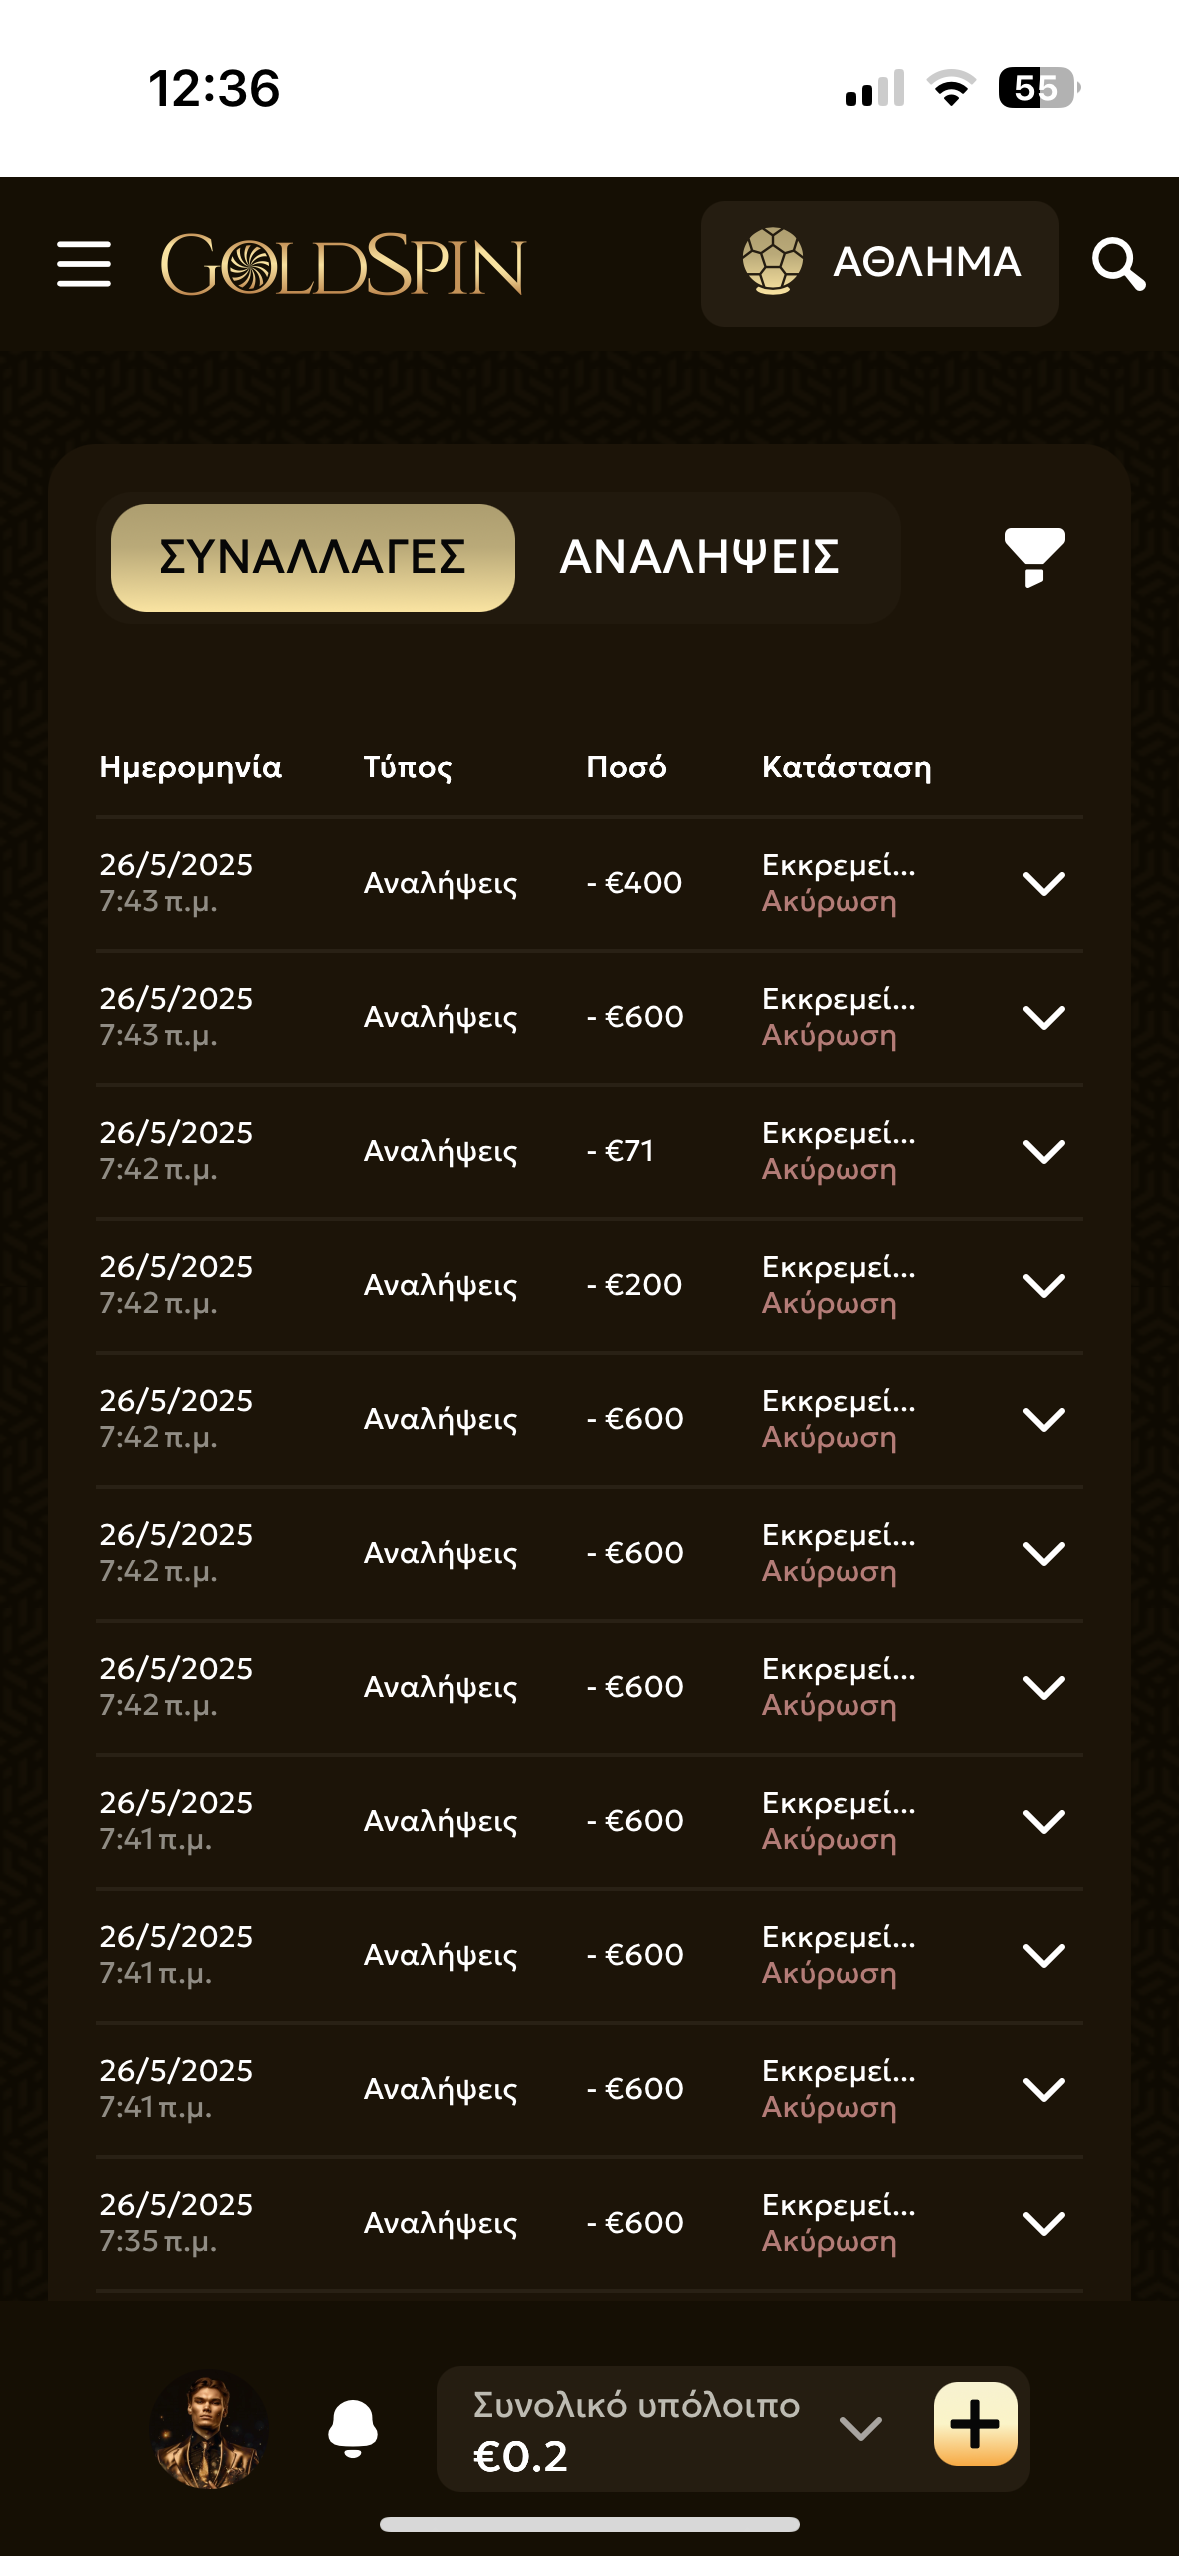This screenshot has height=2556, width=1179.
Task: Tap the Ημερομηνία column header
Action: [x=190, y=767]
